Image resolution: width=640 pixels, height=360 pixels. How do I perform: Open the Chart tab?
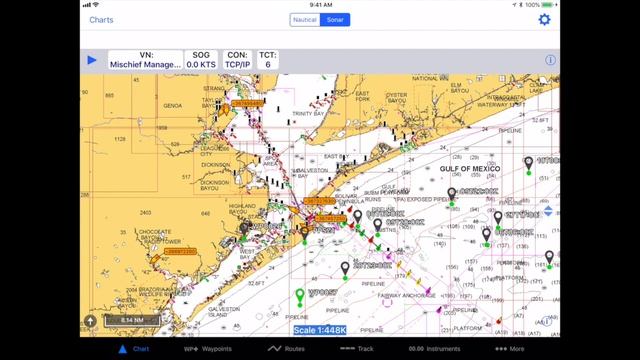(134, 349)
